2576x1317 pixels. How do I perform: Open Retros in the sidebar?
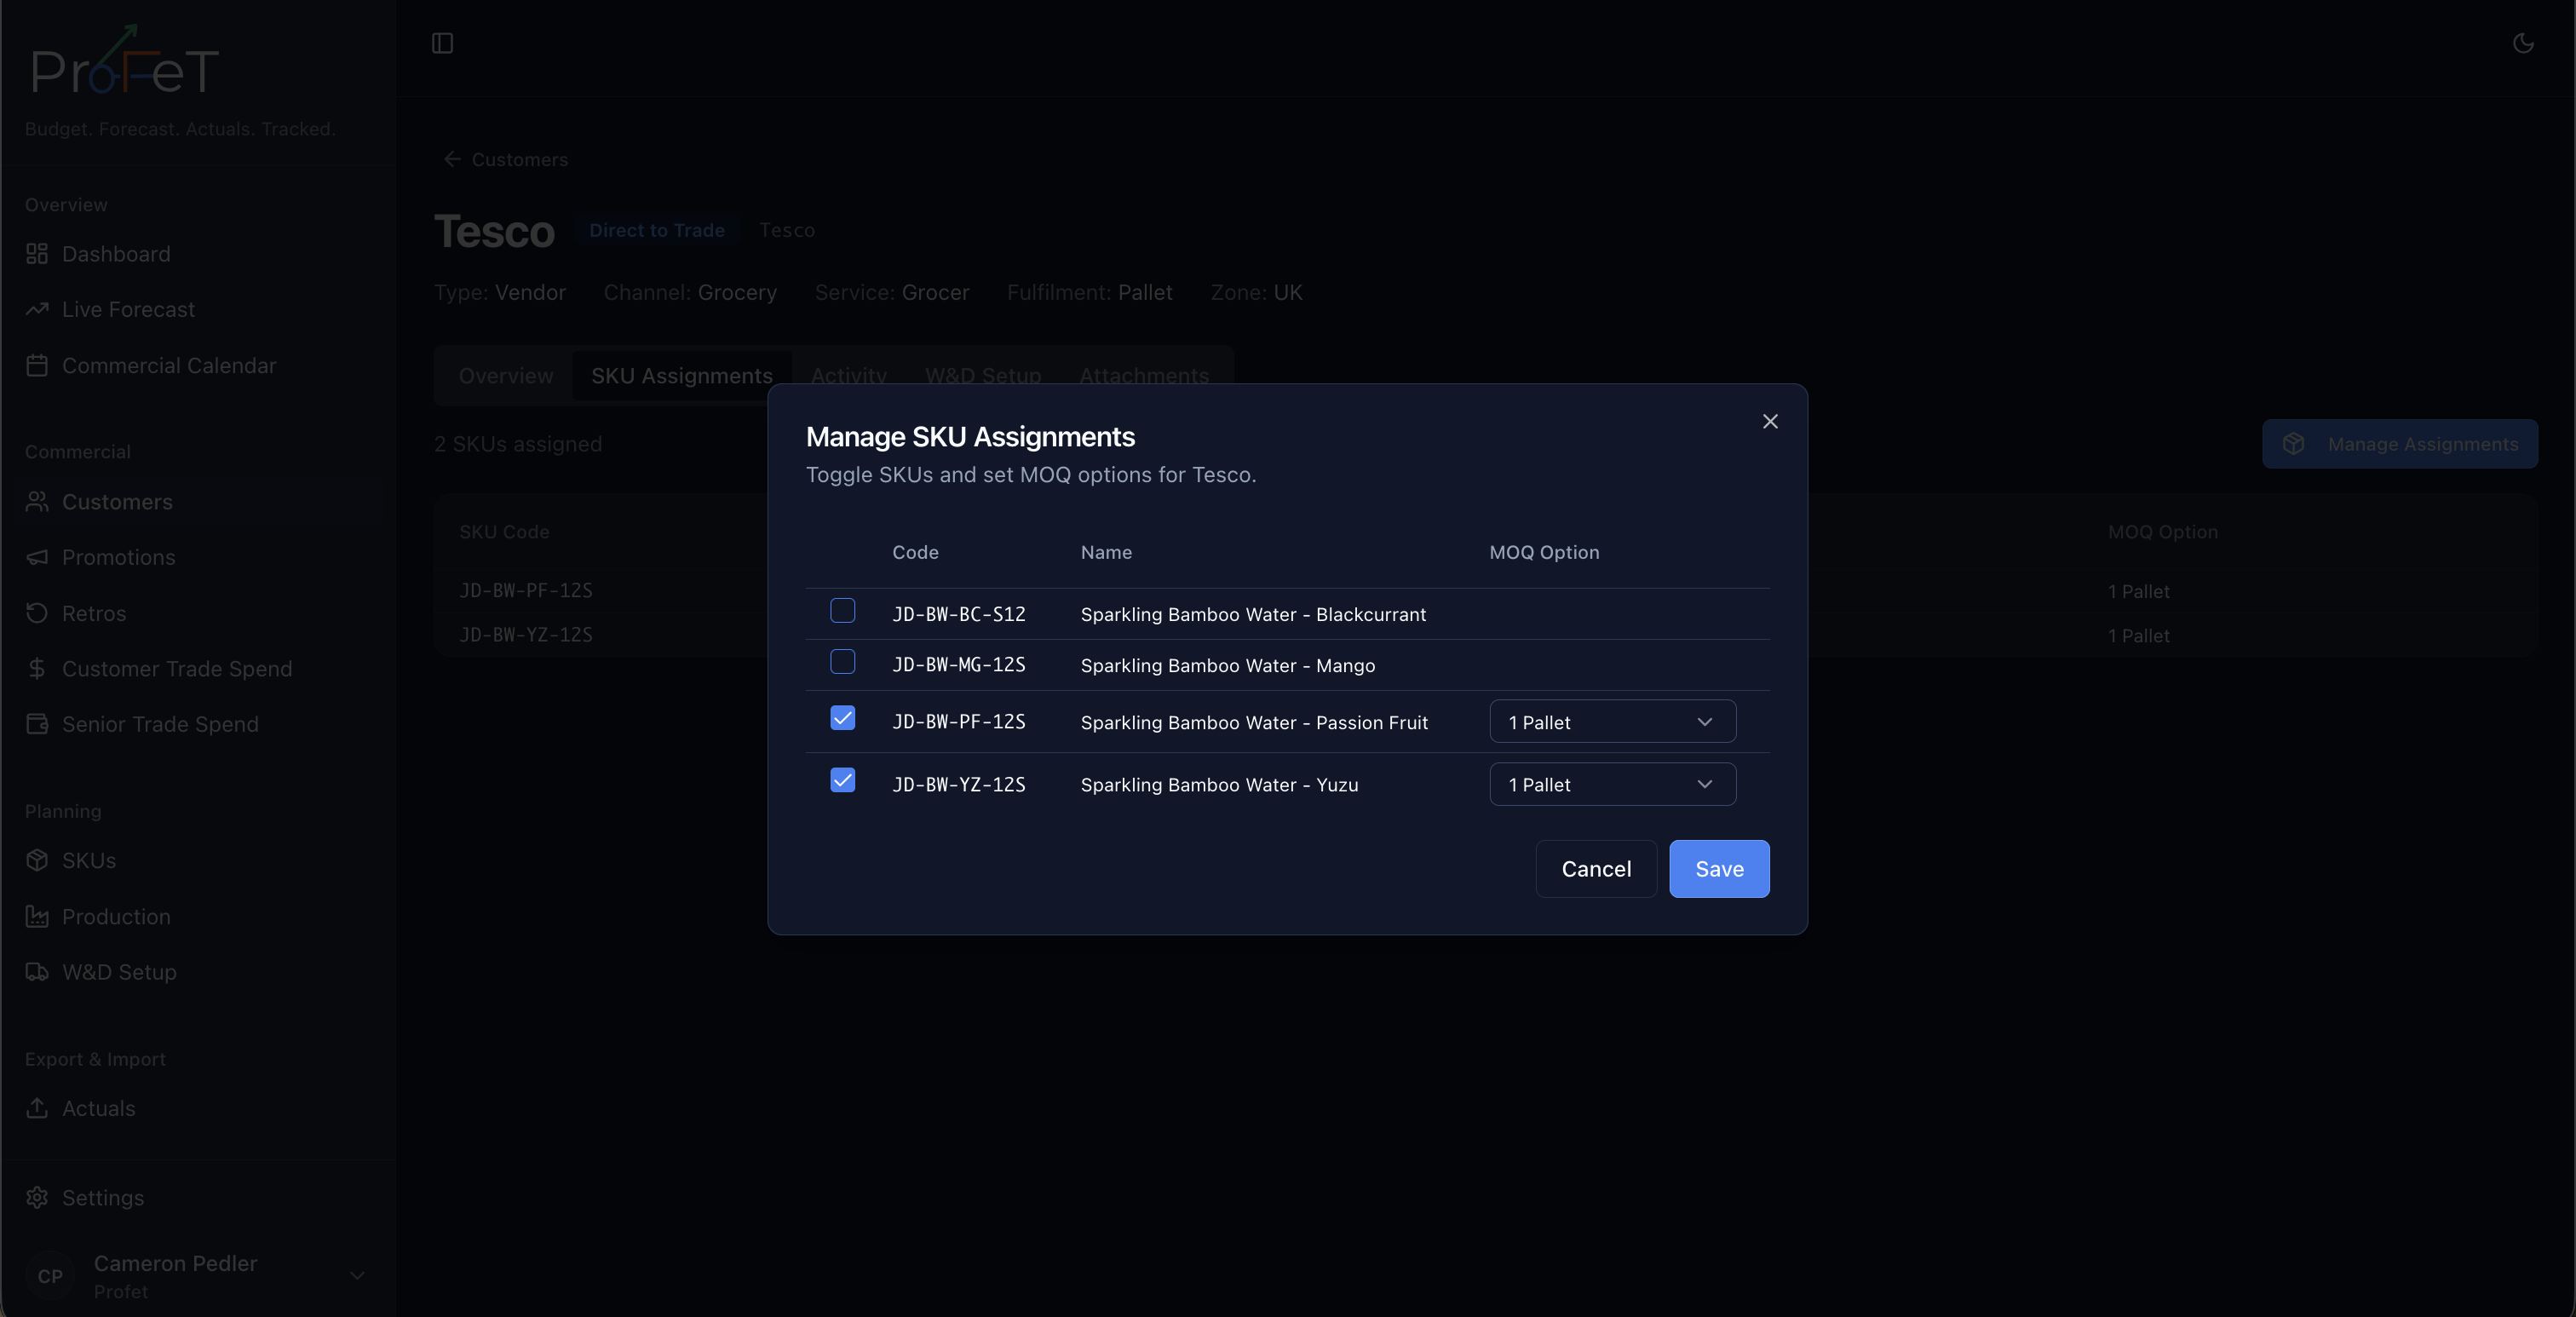click(x=198, y=613)
